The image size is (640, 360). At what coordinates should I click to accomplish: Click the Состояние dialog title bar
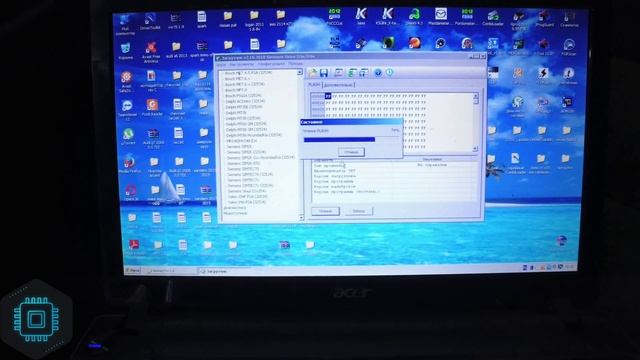click(x=351, y=122)
